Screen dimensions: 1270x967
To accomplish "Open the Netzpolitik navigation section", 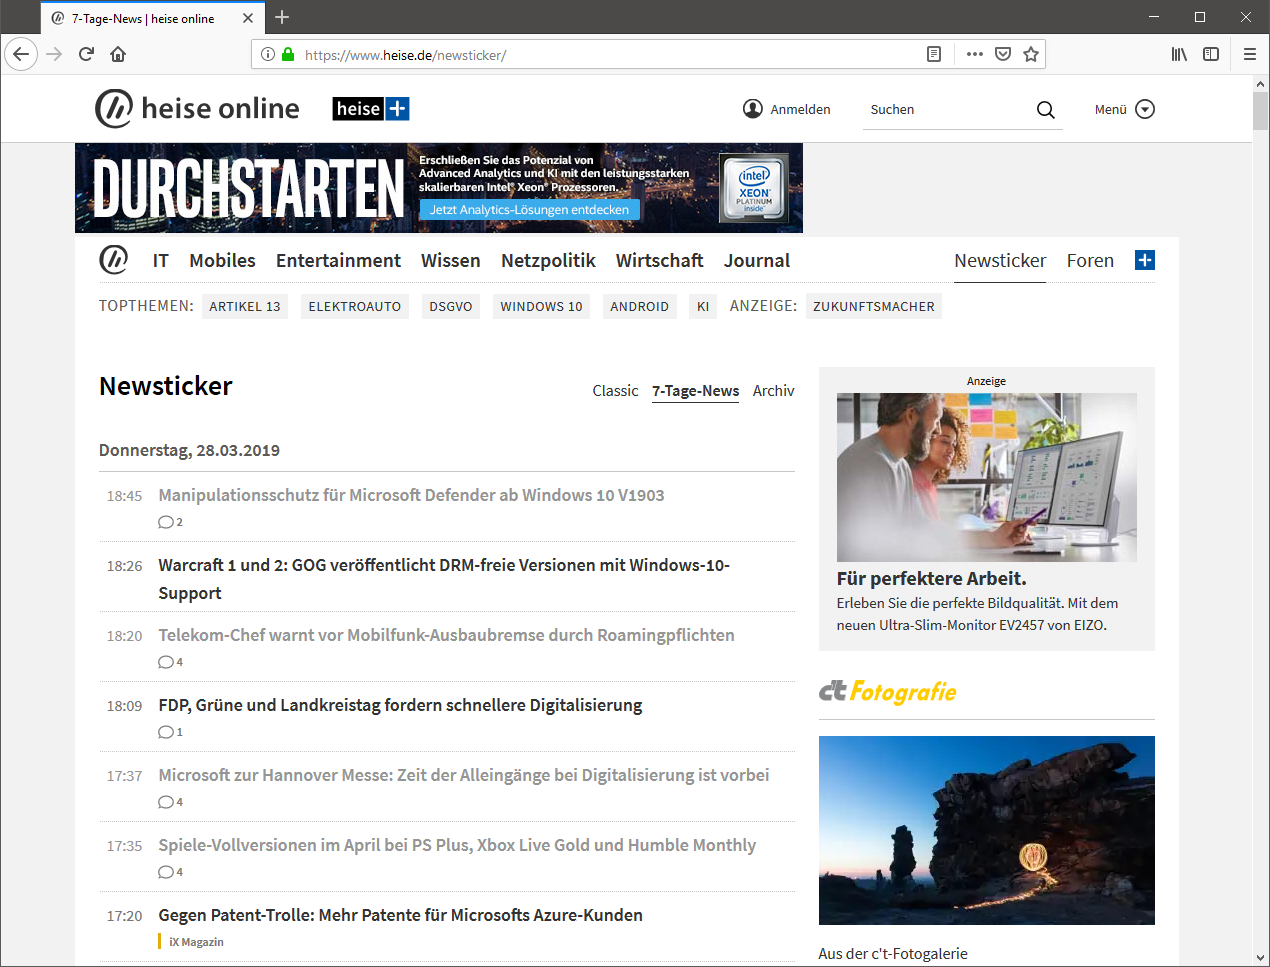I will (548, 260).
